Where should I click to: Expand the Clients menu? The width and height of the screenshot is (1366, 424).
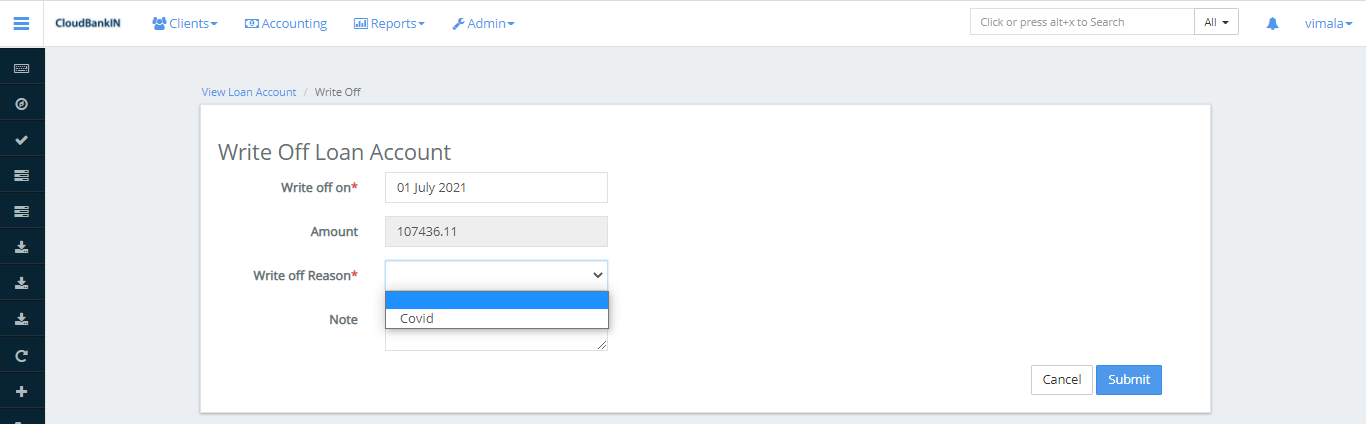(185, 23)
